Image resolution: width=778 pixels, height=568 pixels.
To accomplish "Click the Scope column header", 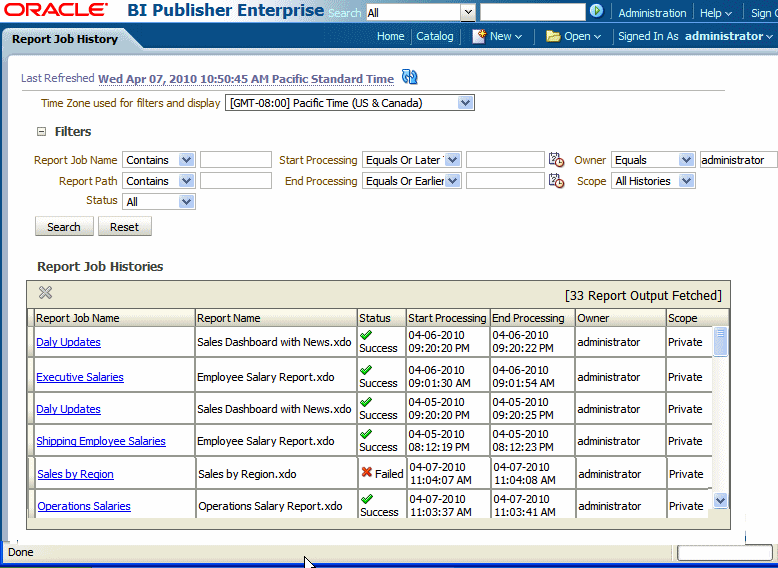I will tap(697, 318).
